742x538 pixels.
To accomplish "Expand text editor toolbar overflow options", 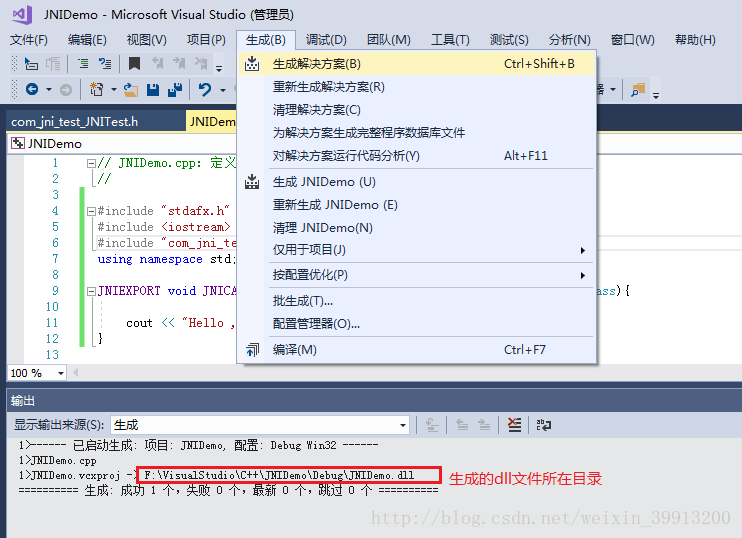I will pyautogui.click(x=219, y=68).
